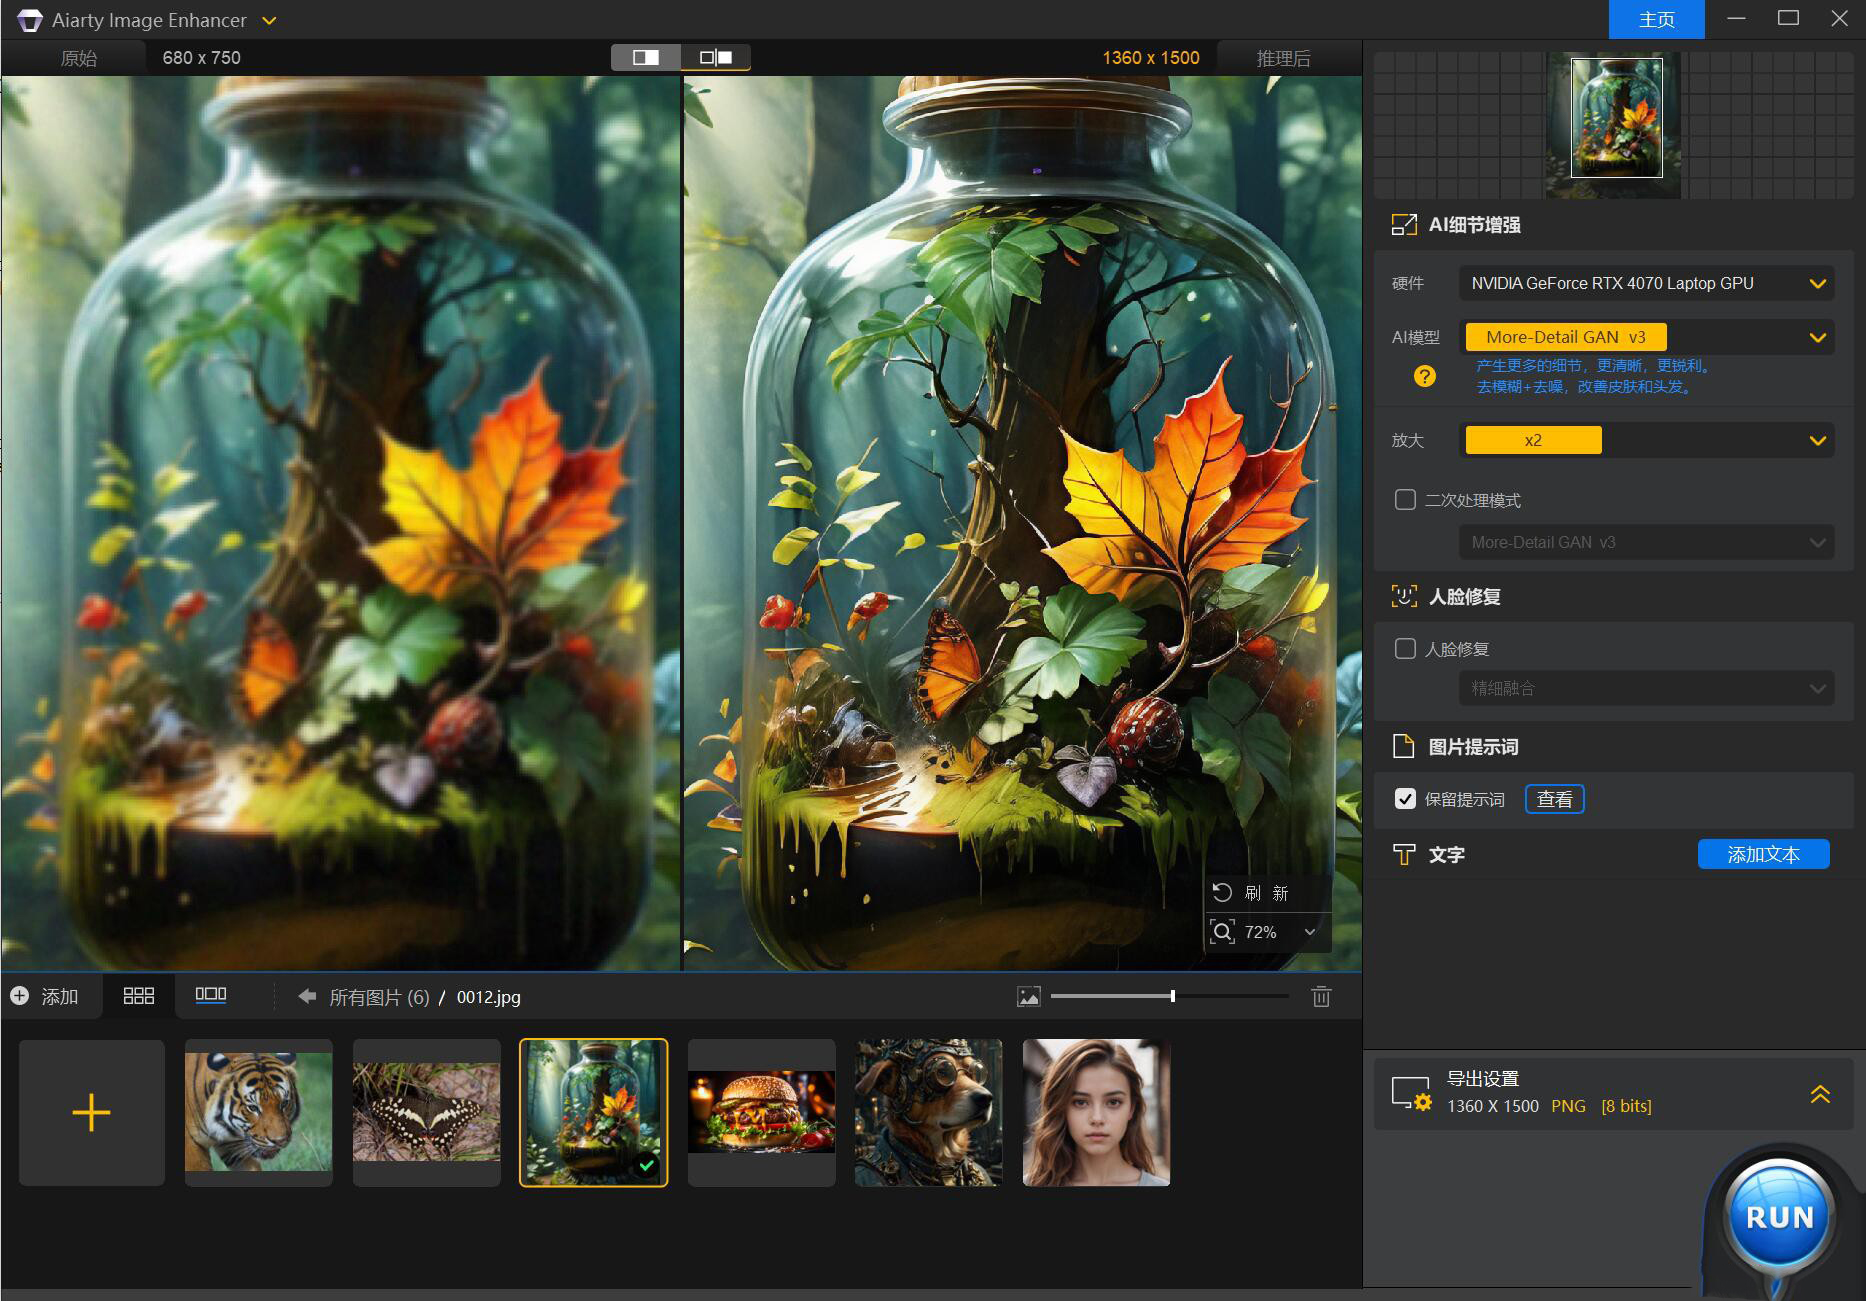Enable the 人脸修复 checkbox

(1405, 649)
